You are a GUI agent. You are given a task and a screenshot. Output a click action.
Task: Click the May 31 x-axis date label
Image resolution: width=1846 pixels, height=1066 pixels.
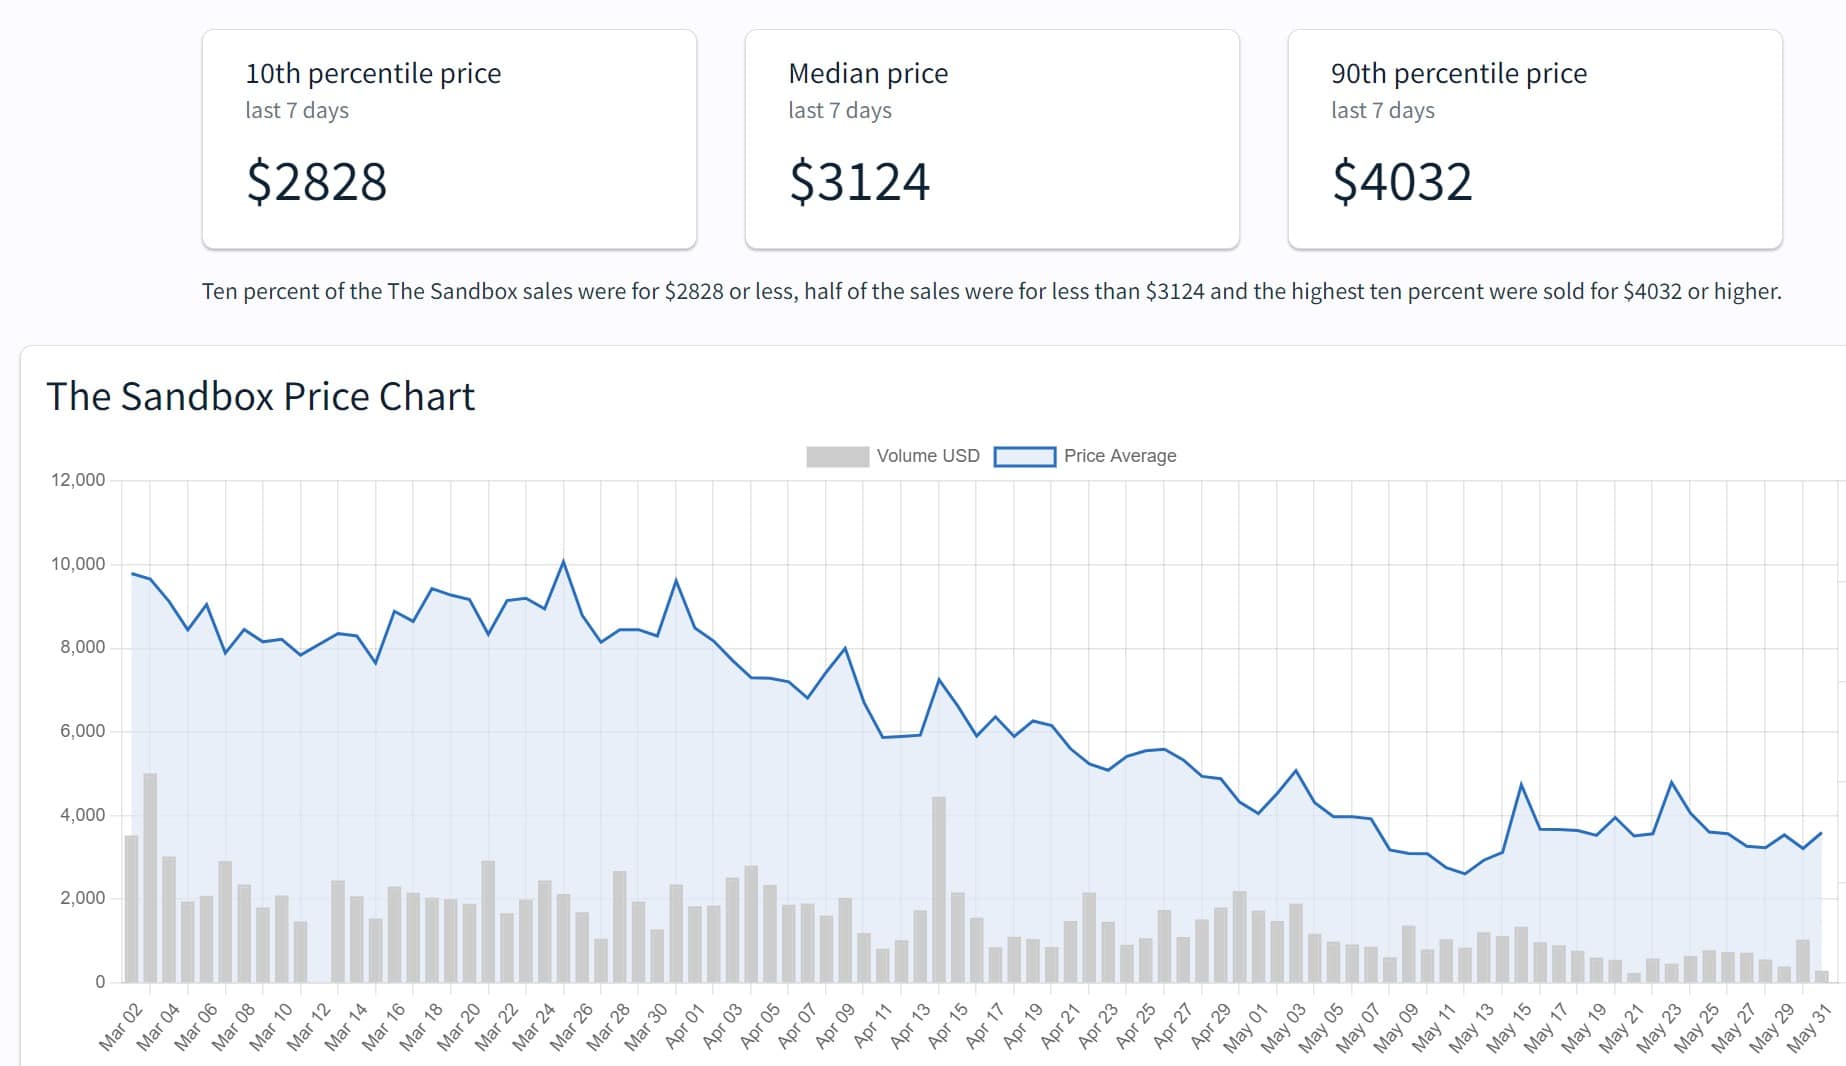click(x=1809, y=1027)
